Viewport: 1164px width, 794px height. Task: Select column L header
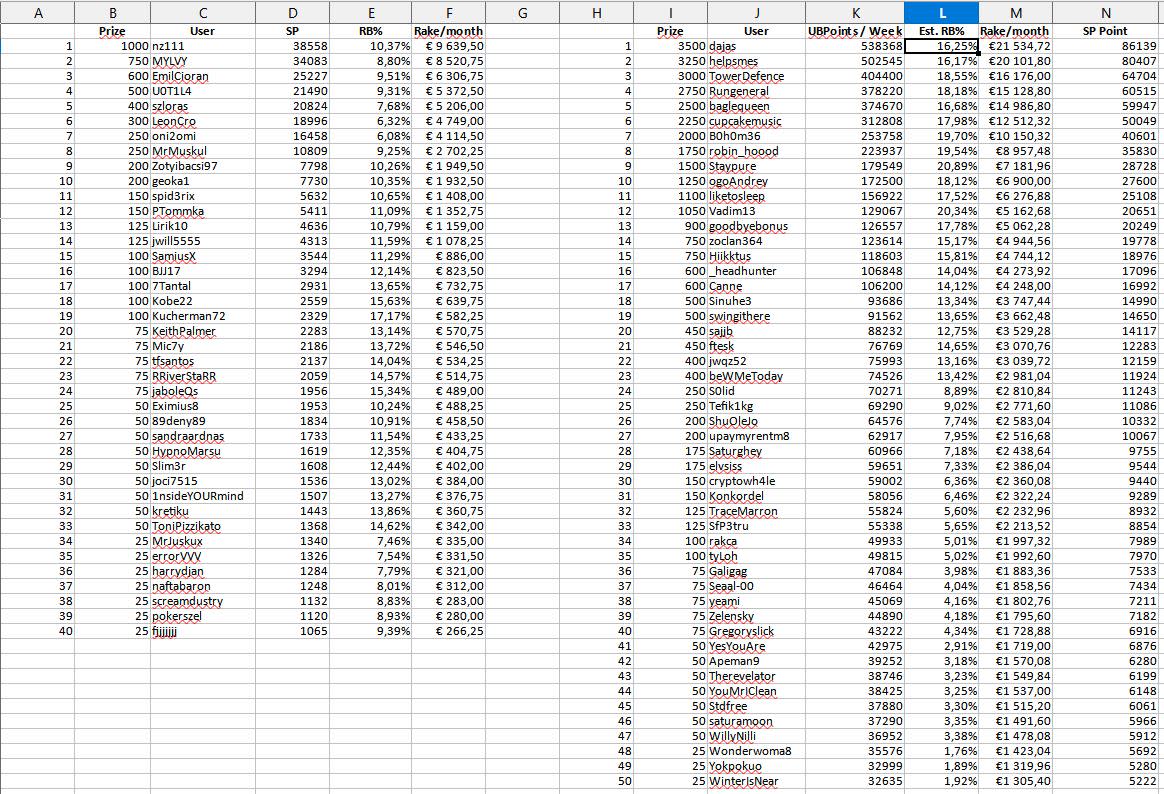click(x=941, y=13)
